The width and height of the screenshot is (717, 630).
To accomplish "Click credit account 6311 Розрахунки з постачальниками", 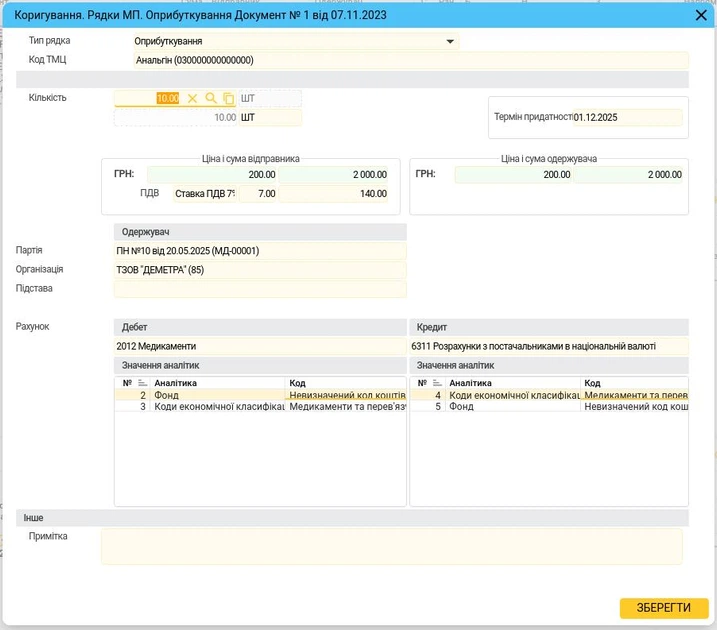I will pos(549,347).
